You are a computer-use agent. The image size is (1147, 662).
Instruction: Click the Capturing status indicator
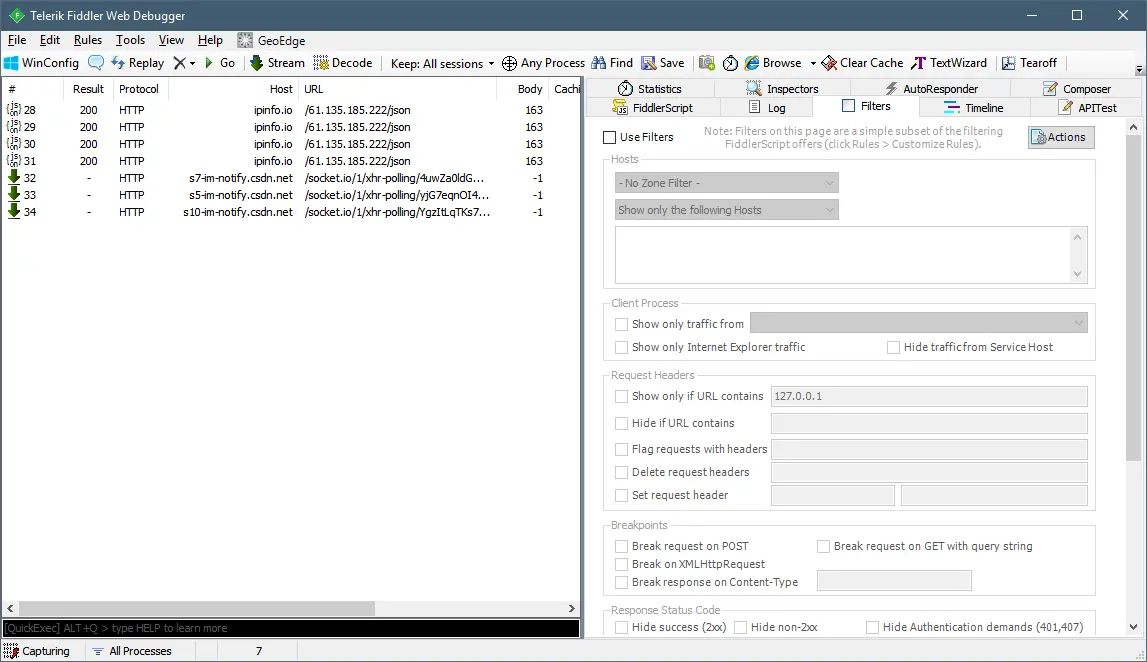(x=37, y=651)
